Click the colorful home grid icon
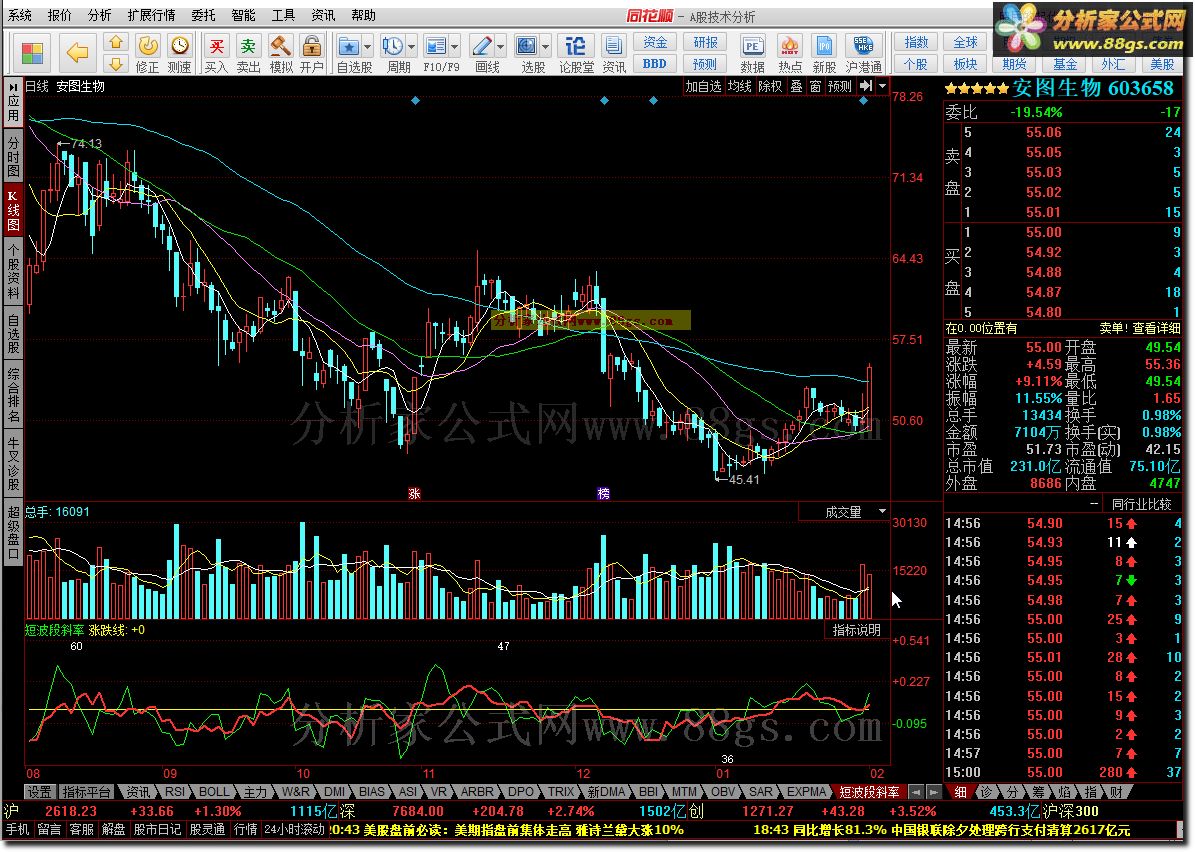 click(x=32, y=53)
